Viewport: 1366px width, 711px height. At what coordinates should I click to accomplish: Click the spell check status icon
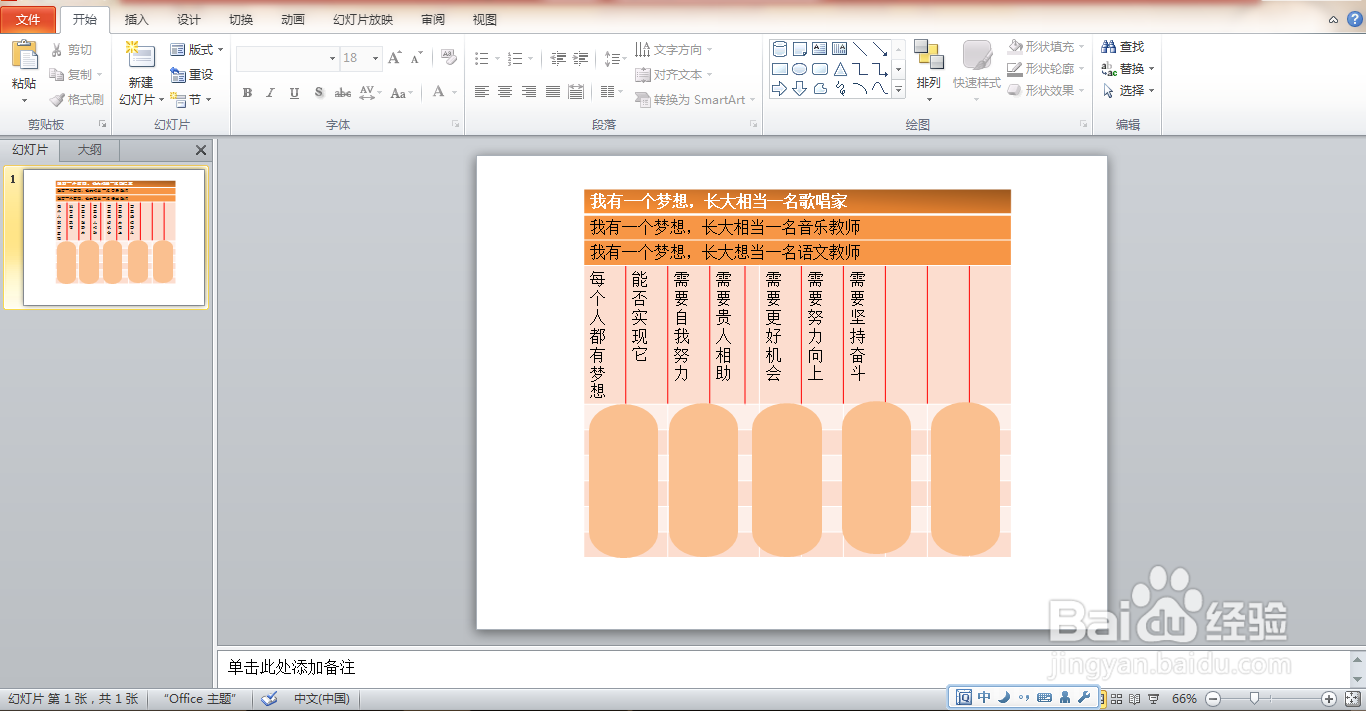269,698
